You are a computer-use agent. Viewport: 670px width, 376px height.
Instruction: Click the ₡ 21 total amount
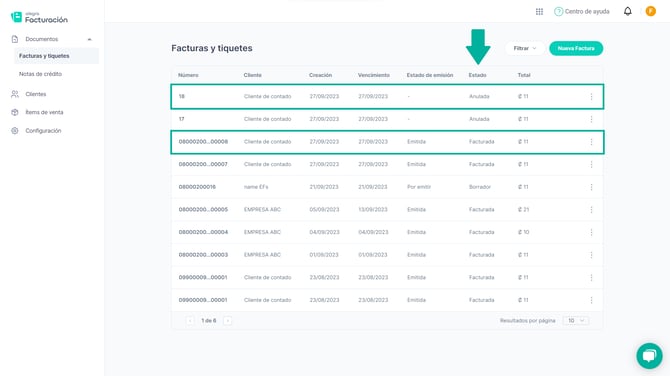[523, 210]
